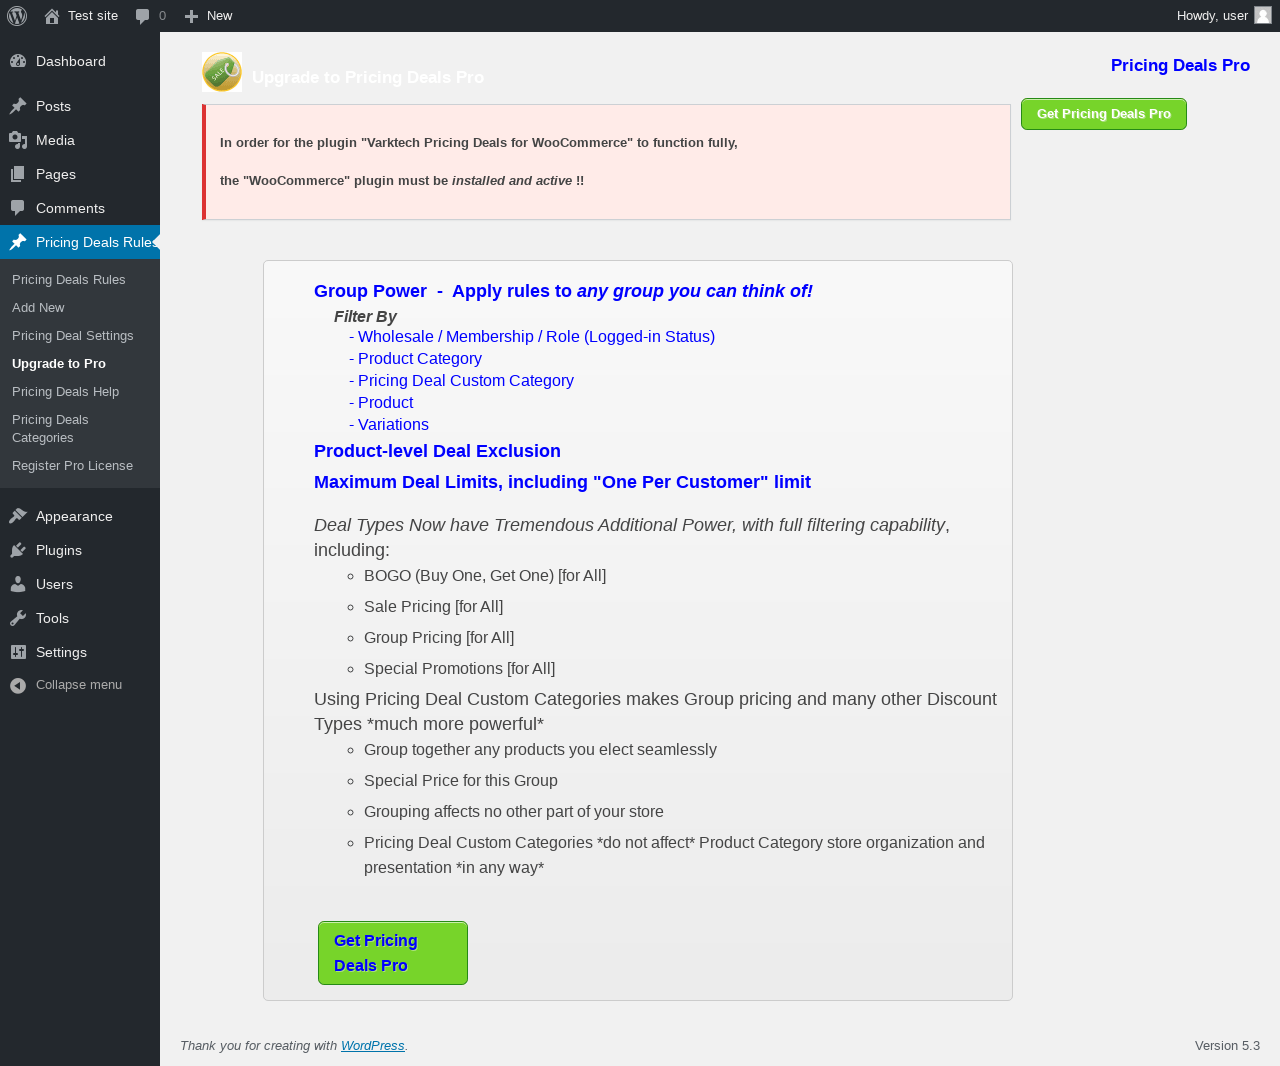Click Special Promotions [for All] list item
This screenshot has height=1066, width=1280.
[459, 669]
